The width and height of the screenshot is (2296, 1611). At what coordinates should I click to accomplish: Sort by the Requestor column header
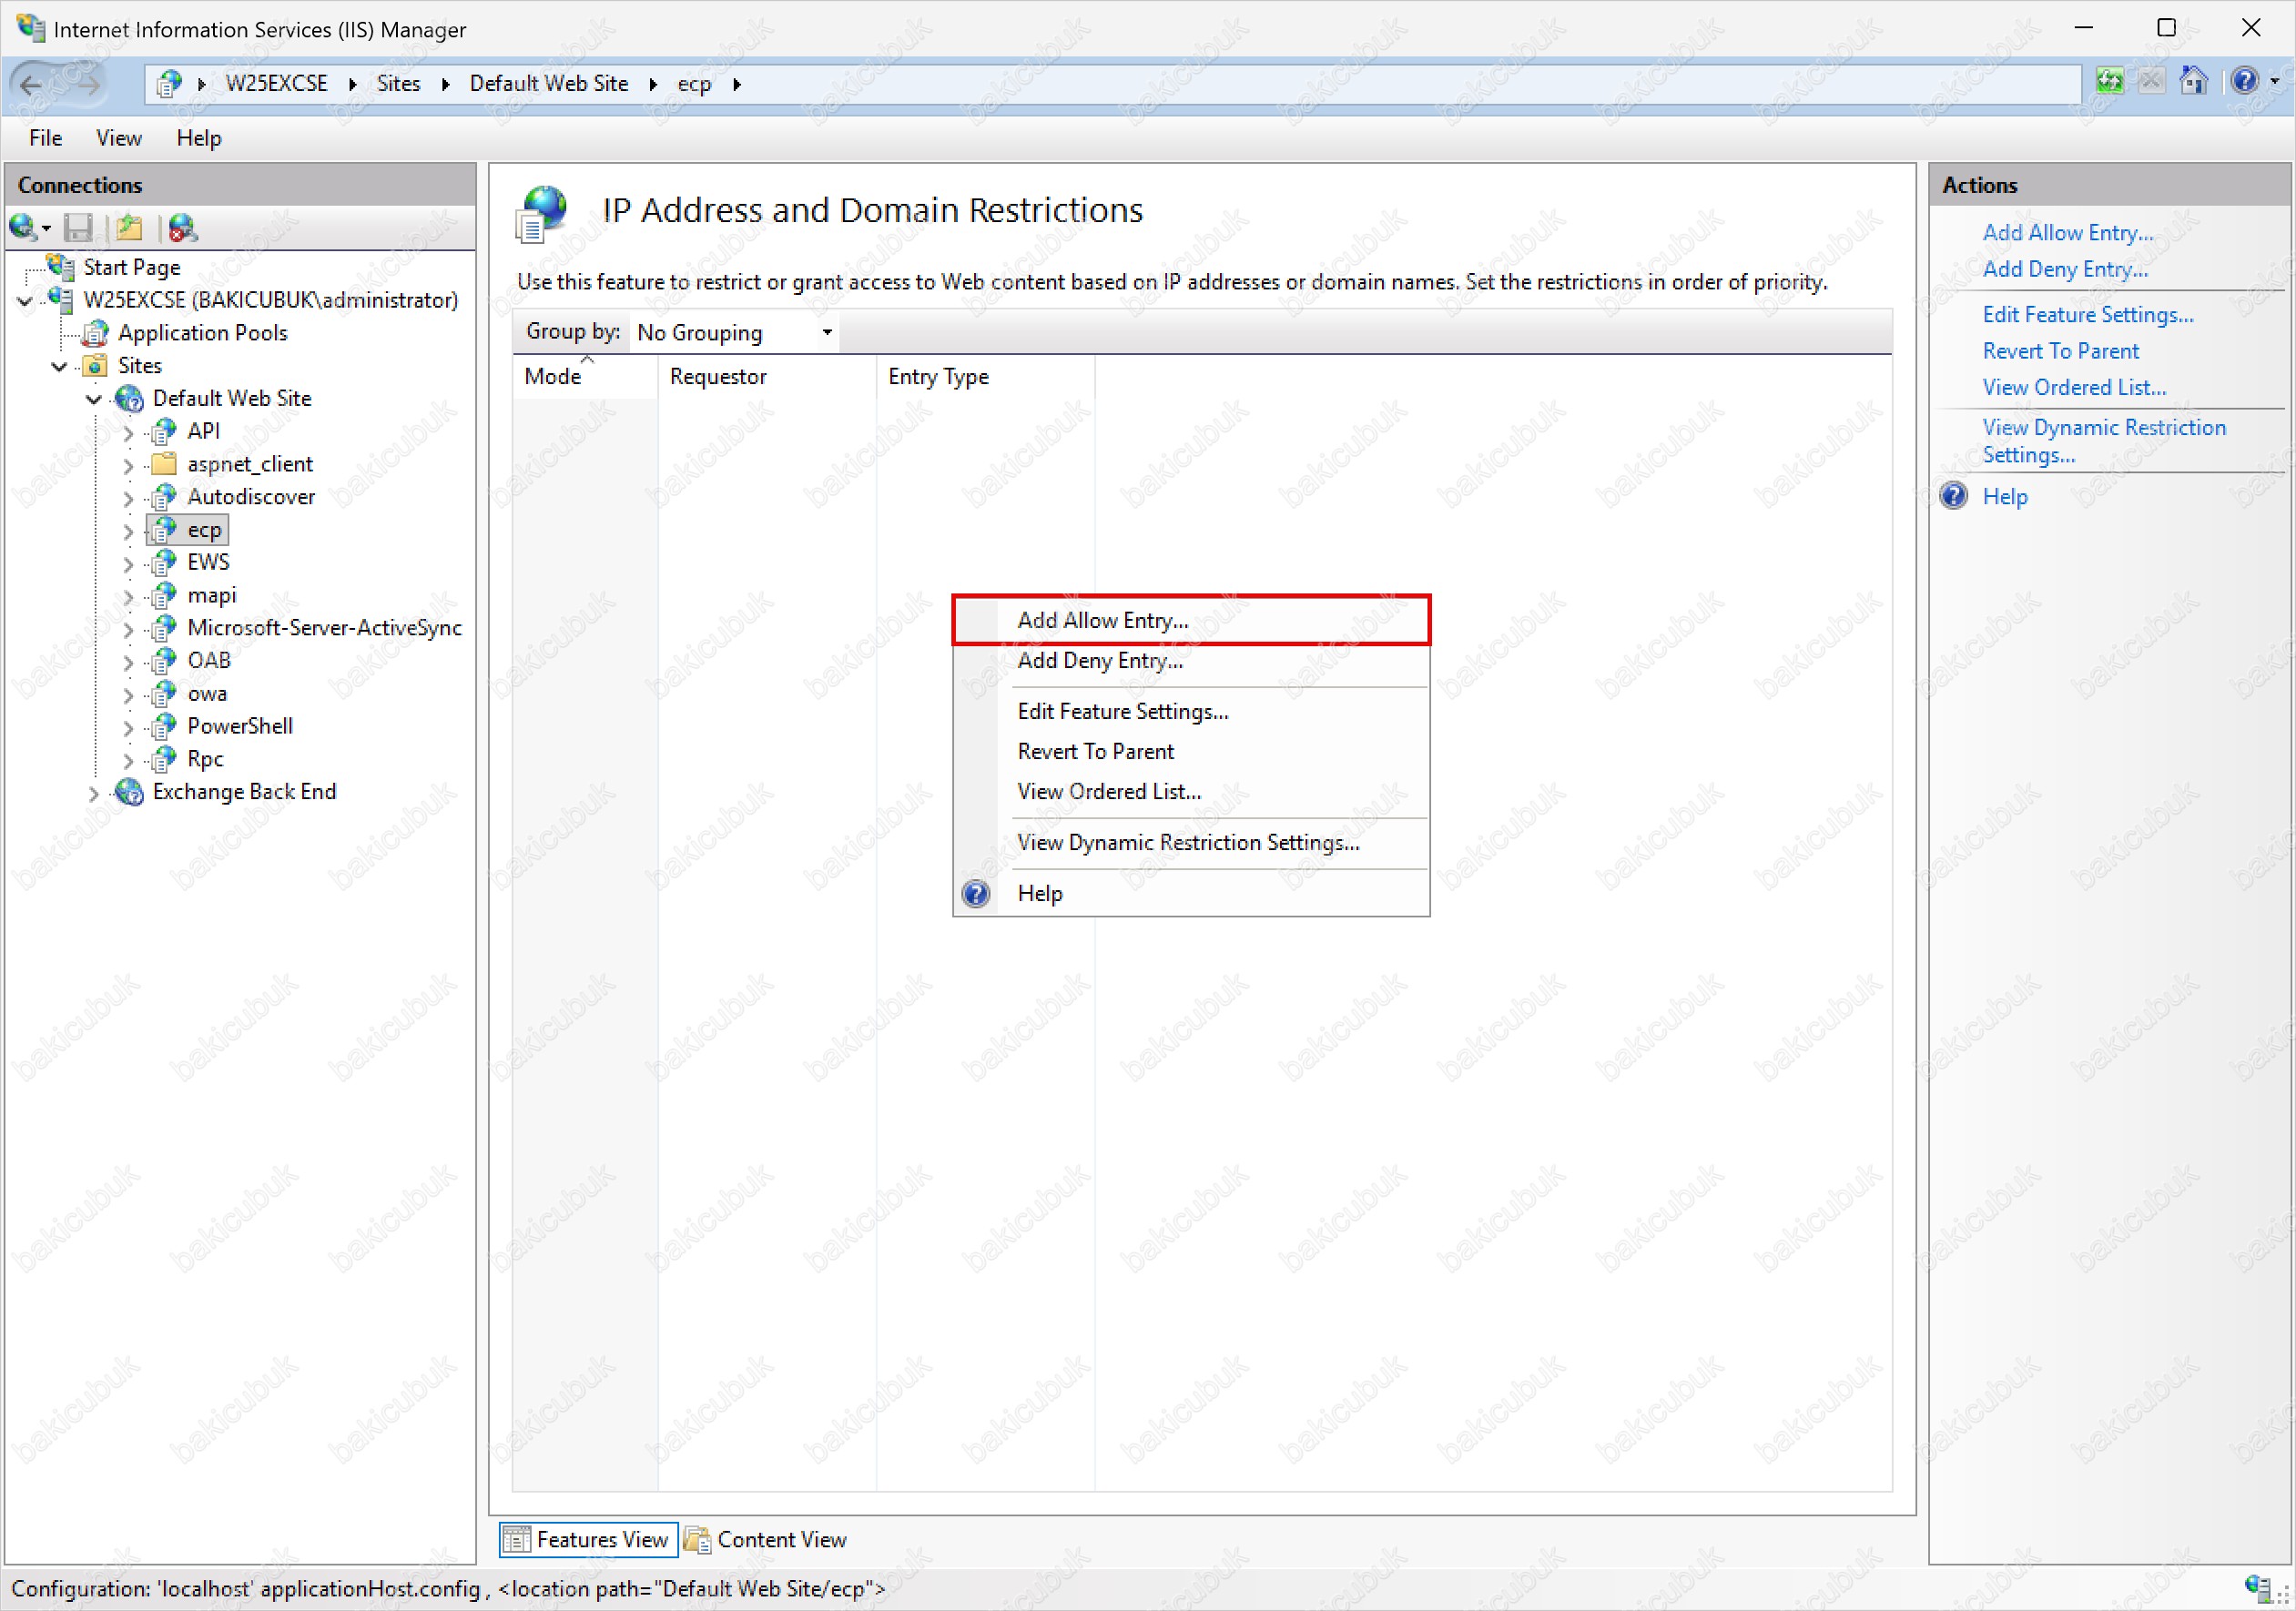click(x=767, y=376)
